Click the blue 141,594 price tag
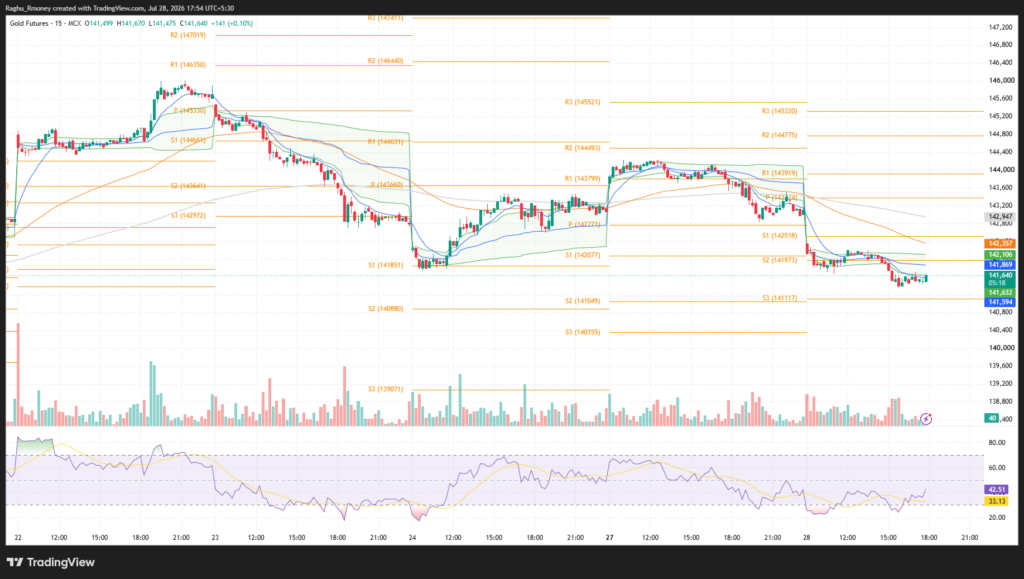 1000,302
